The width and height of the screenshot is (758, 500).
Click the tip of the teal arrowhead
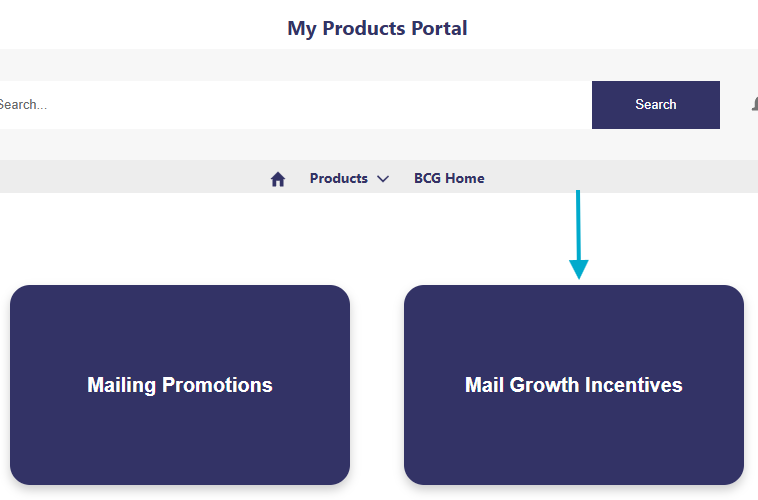click(x=578, y=277)
